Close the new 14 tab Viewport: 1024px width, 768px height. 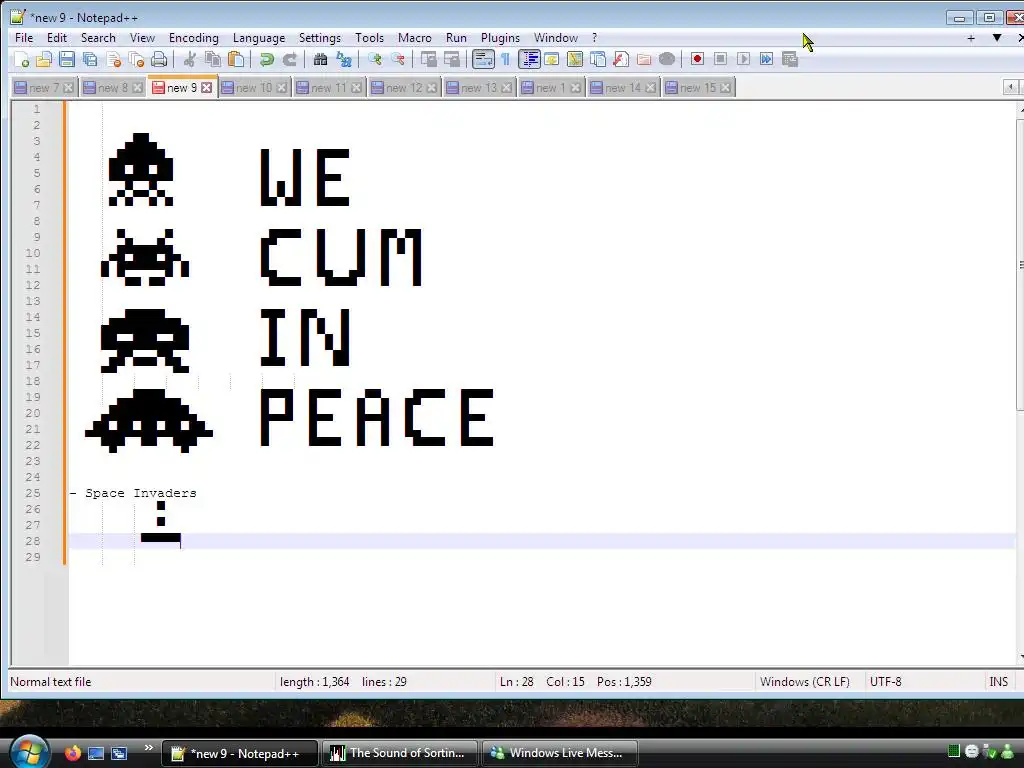(650, 88)
